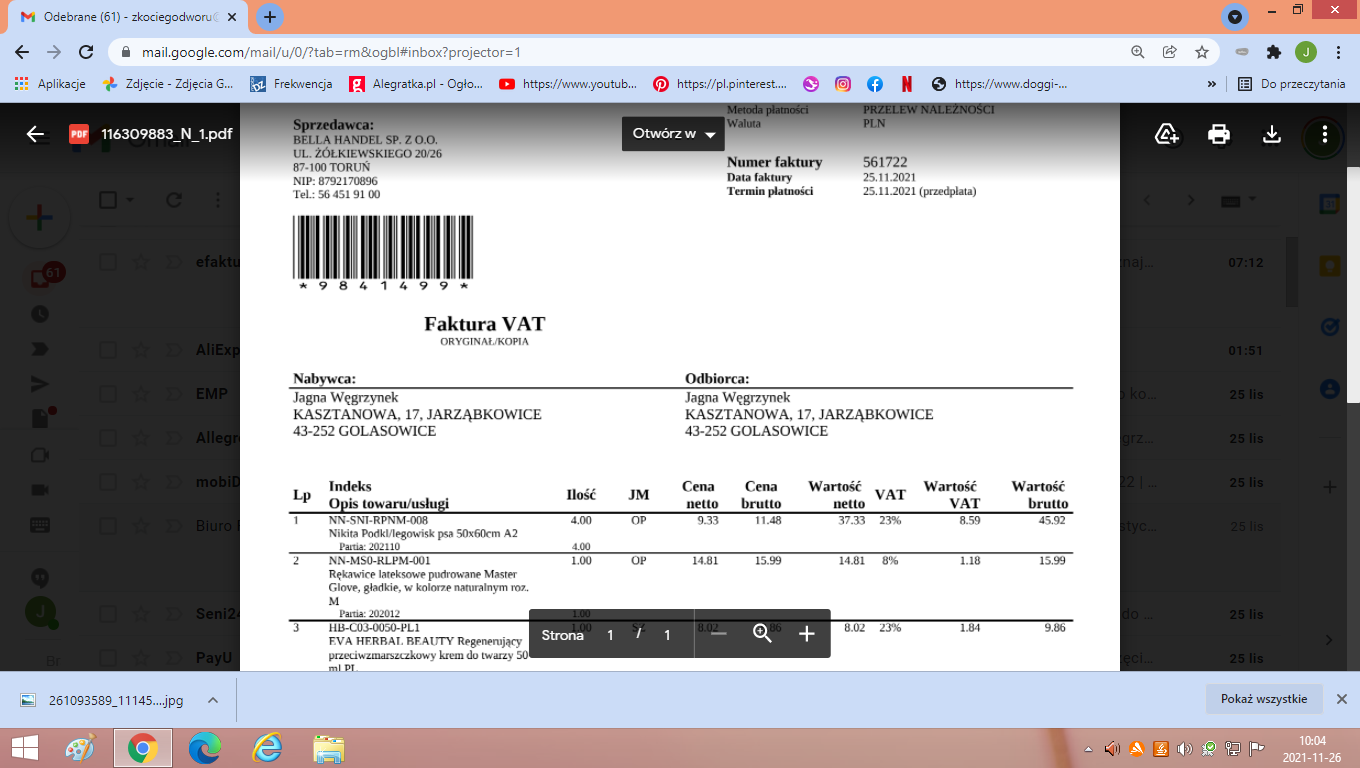Open the Chrome Extensions puzzle menu
The height and width of the screenshot is (768, 1360).
click(x=1273, y=52)
